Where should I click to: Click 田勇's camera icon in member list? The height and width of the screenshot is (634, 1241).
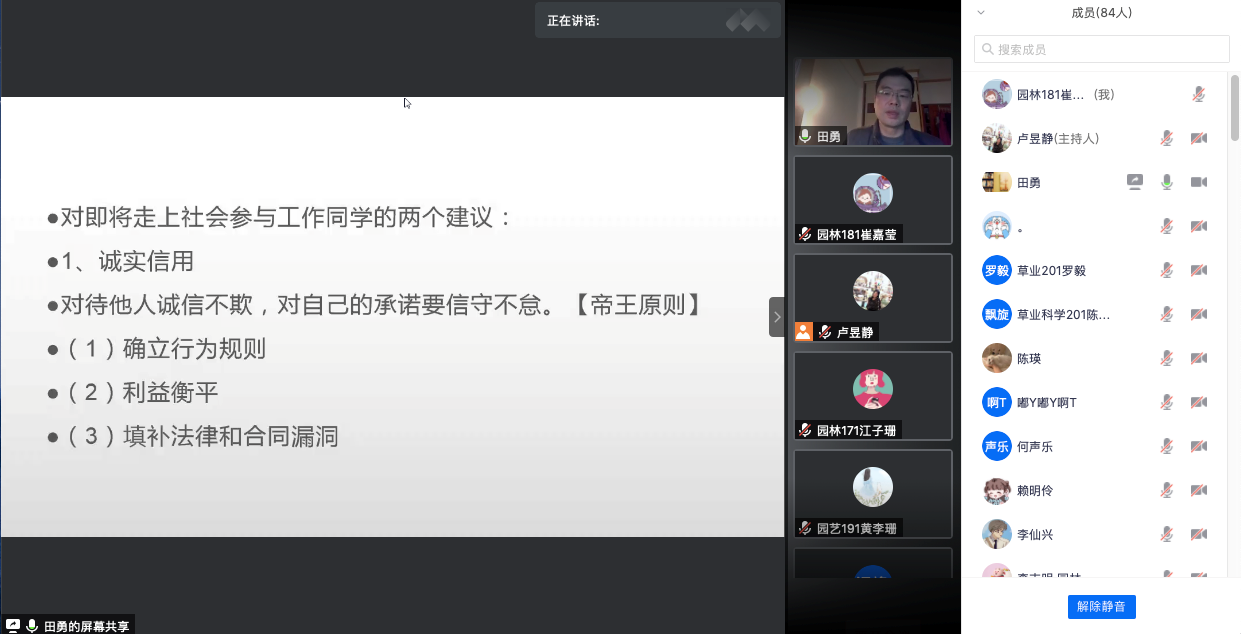click(1198, 182)
